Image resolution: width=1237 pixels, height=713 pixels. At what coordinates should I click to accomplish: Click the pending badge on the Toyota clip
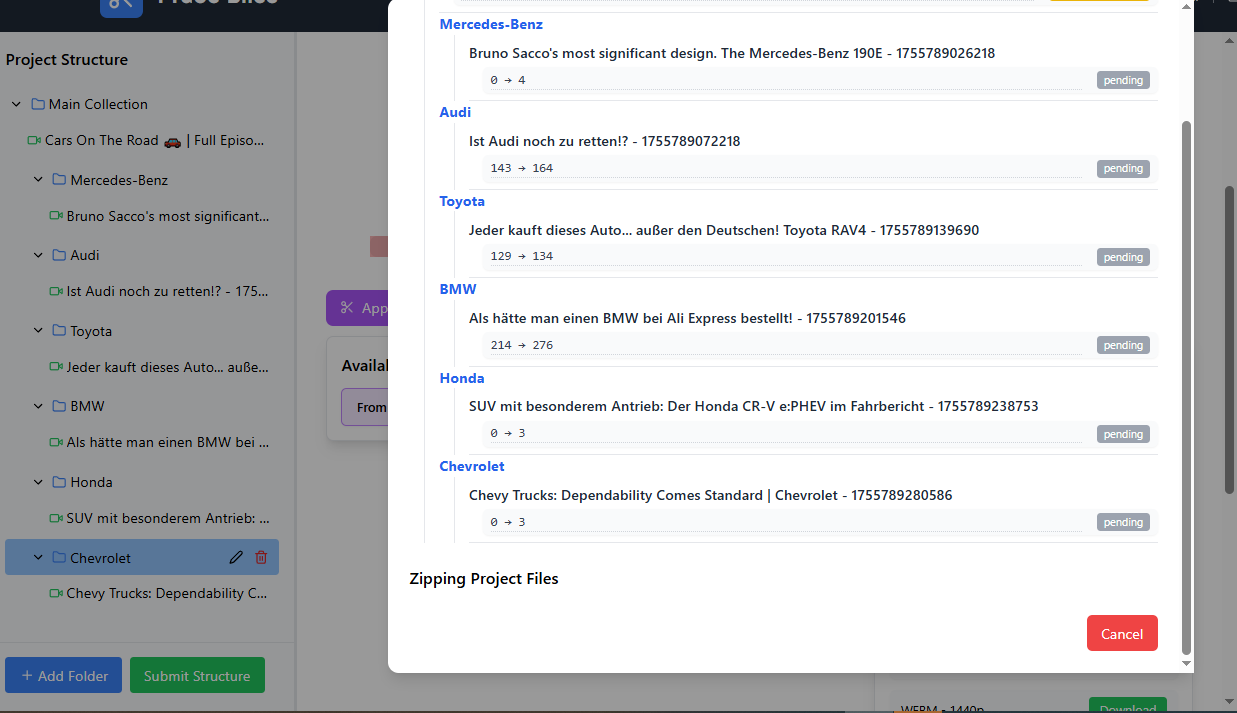pyautogui.click(x=1123, y=257)
